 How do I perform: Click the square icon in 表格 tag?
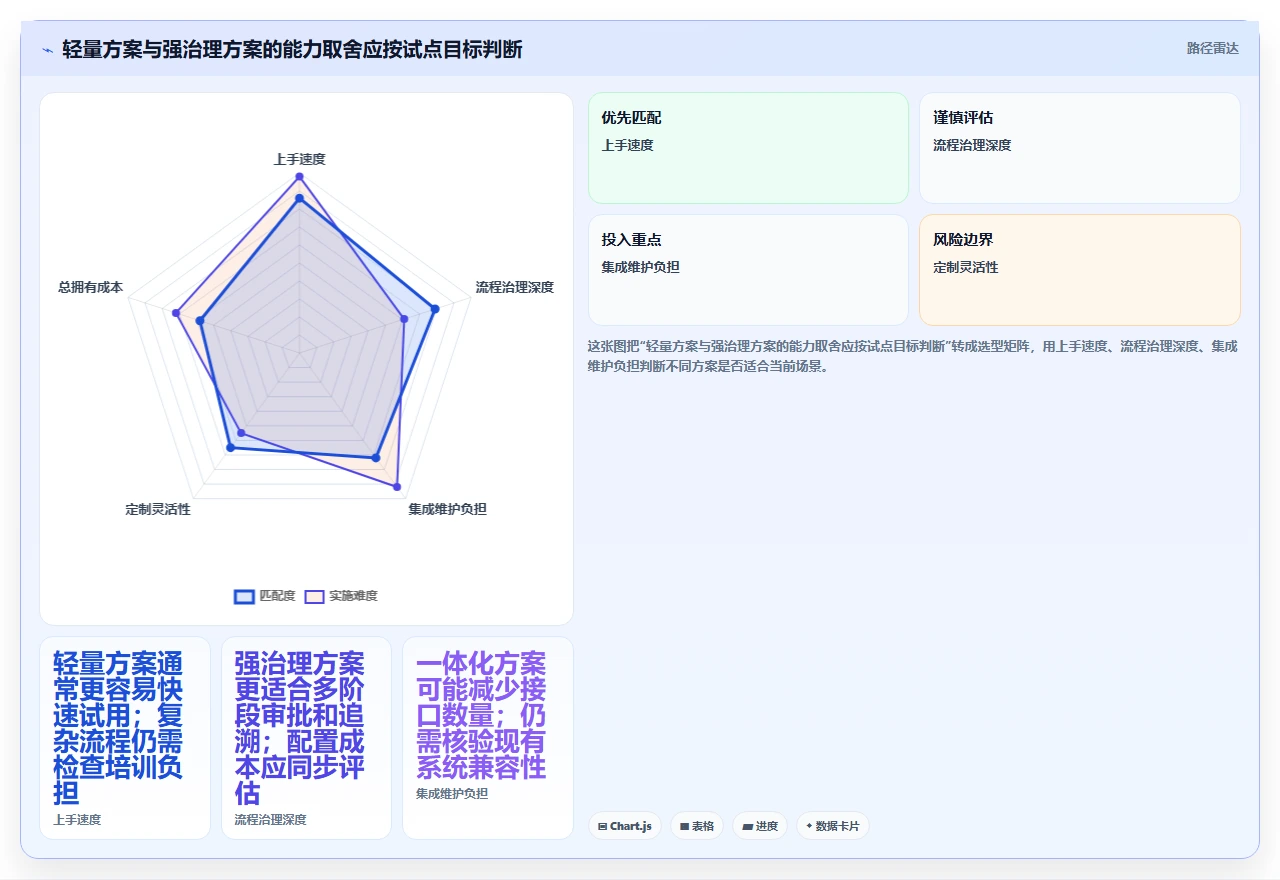pyautogui.click(x=684, y=826)
